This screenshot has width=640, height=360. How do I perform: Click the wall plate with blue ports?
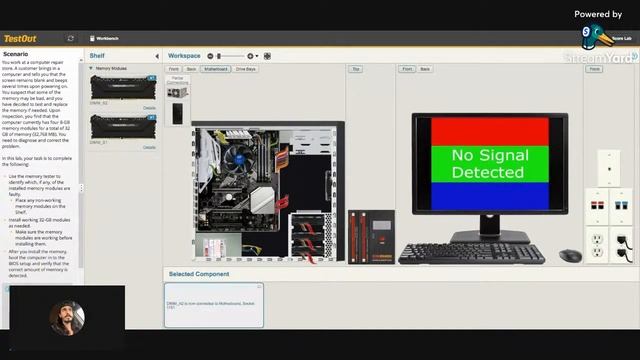point(621,206)
